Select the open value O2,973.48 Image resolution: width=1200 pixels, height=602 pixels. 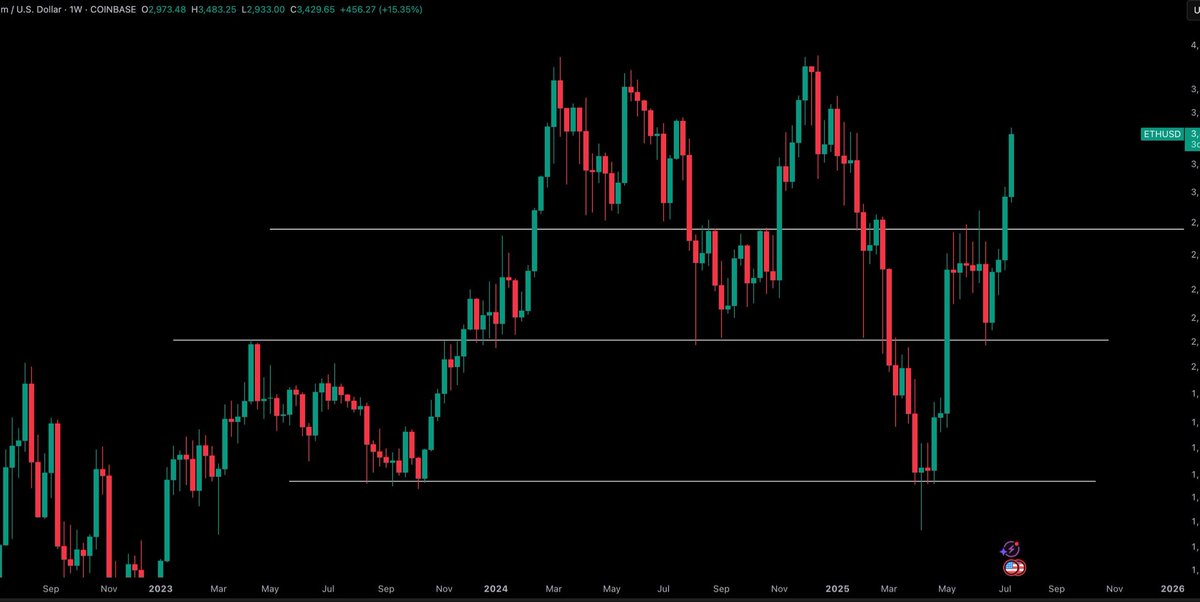[x=163, y=9]
